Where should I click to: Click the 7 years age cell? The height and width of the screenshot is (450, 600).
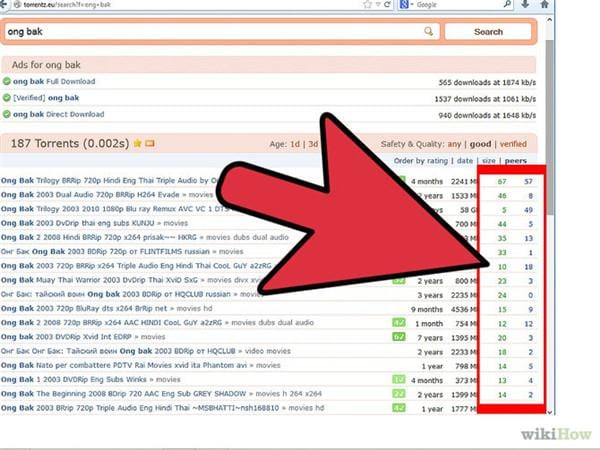(x=430, y=338)
